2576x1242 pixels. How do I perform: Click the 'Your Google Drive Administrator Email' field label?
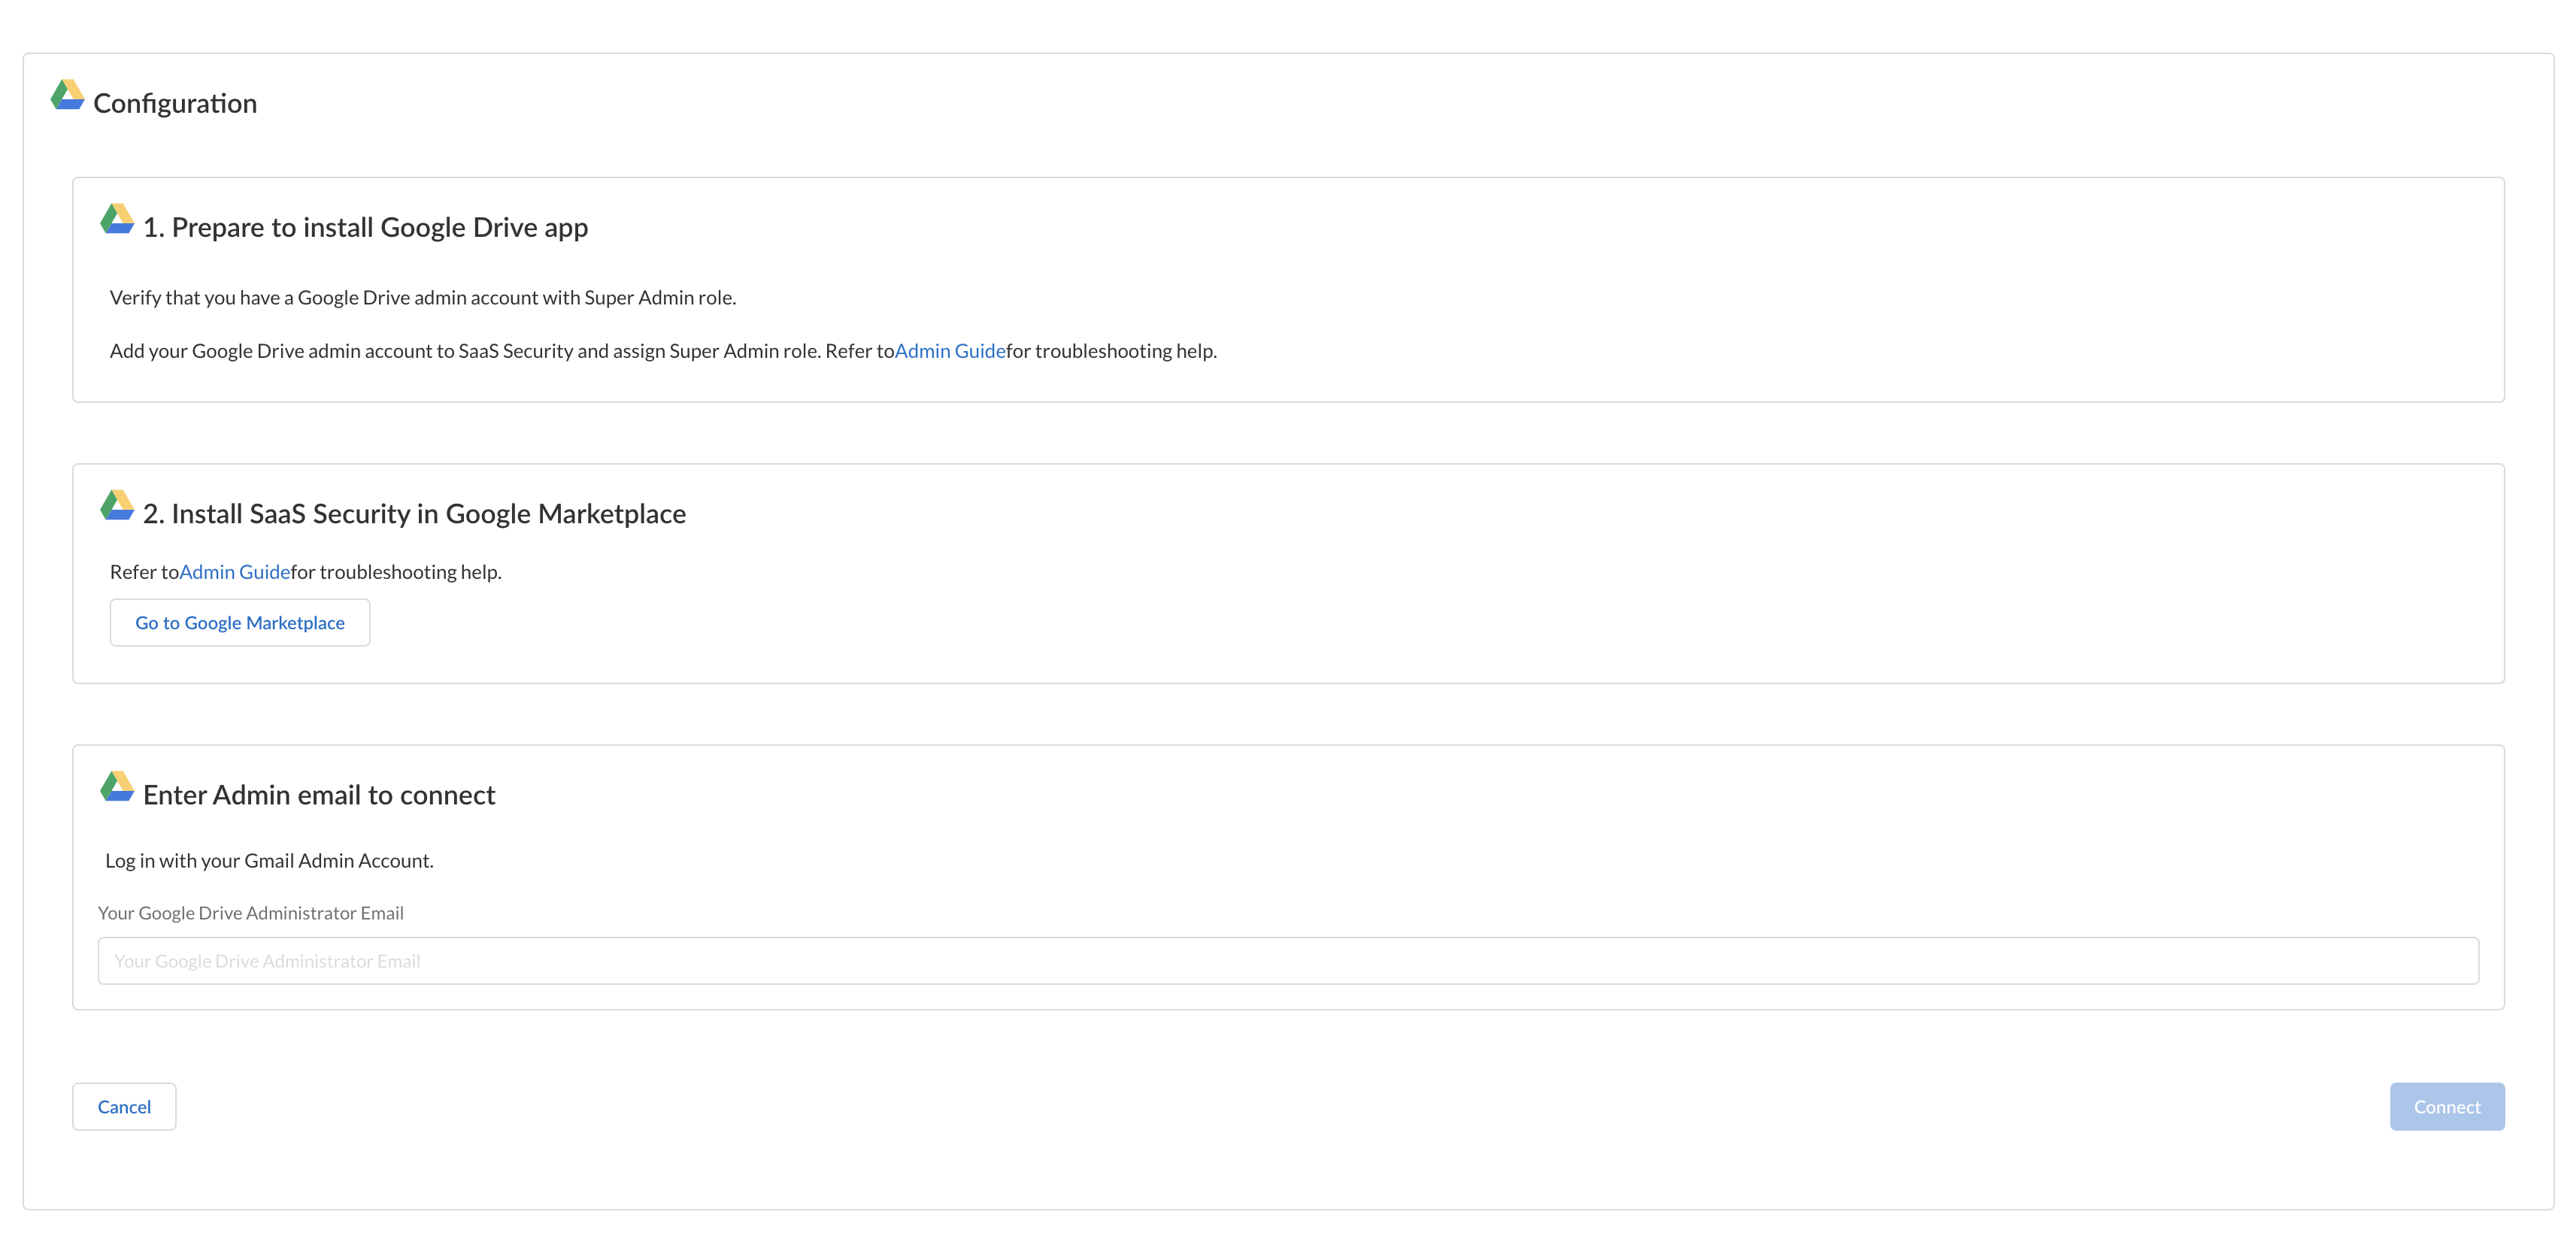click(251, 913)
